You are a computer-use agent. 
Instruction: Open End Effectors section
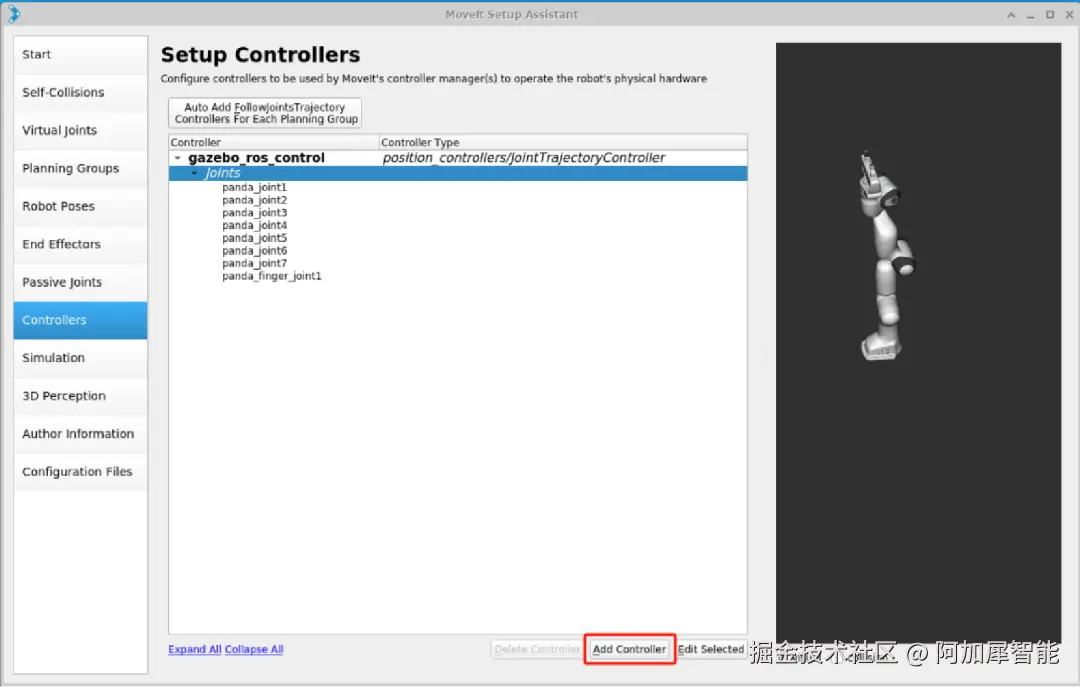point(80,244)
